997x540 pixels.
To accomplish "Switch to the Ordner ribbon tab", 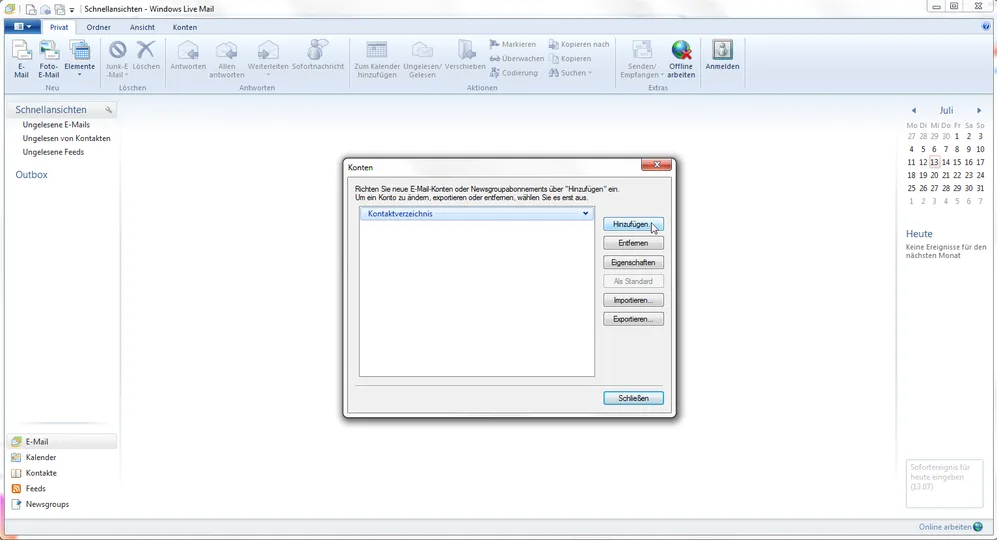I will tap(99, 27).
